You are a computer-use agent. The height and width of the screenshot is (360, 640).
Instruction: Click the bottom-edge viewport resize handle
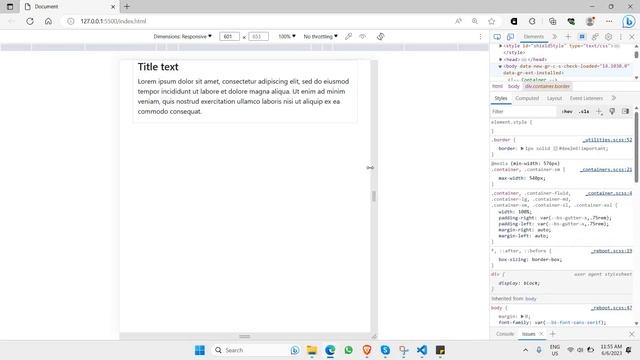coord(245,336)
